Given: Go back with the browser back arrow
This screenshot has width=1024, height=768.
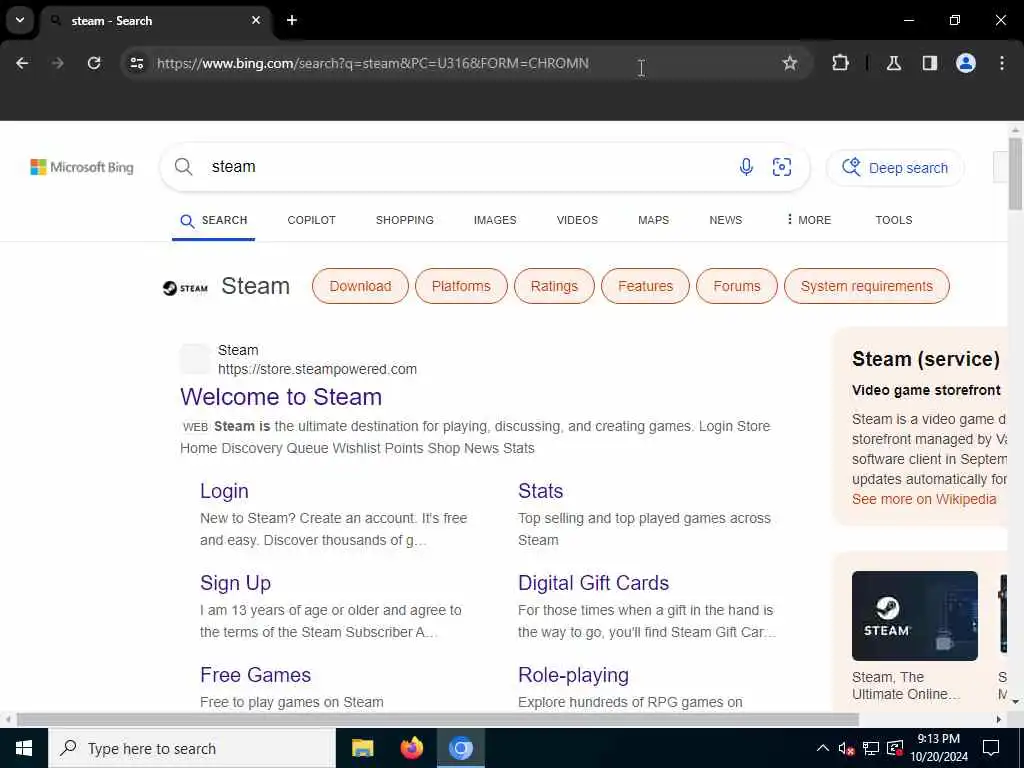Looking at the screenshot, I should [x=22, y=63].
